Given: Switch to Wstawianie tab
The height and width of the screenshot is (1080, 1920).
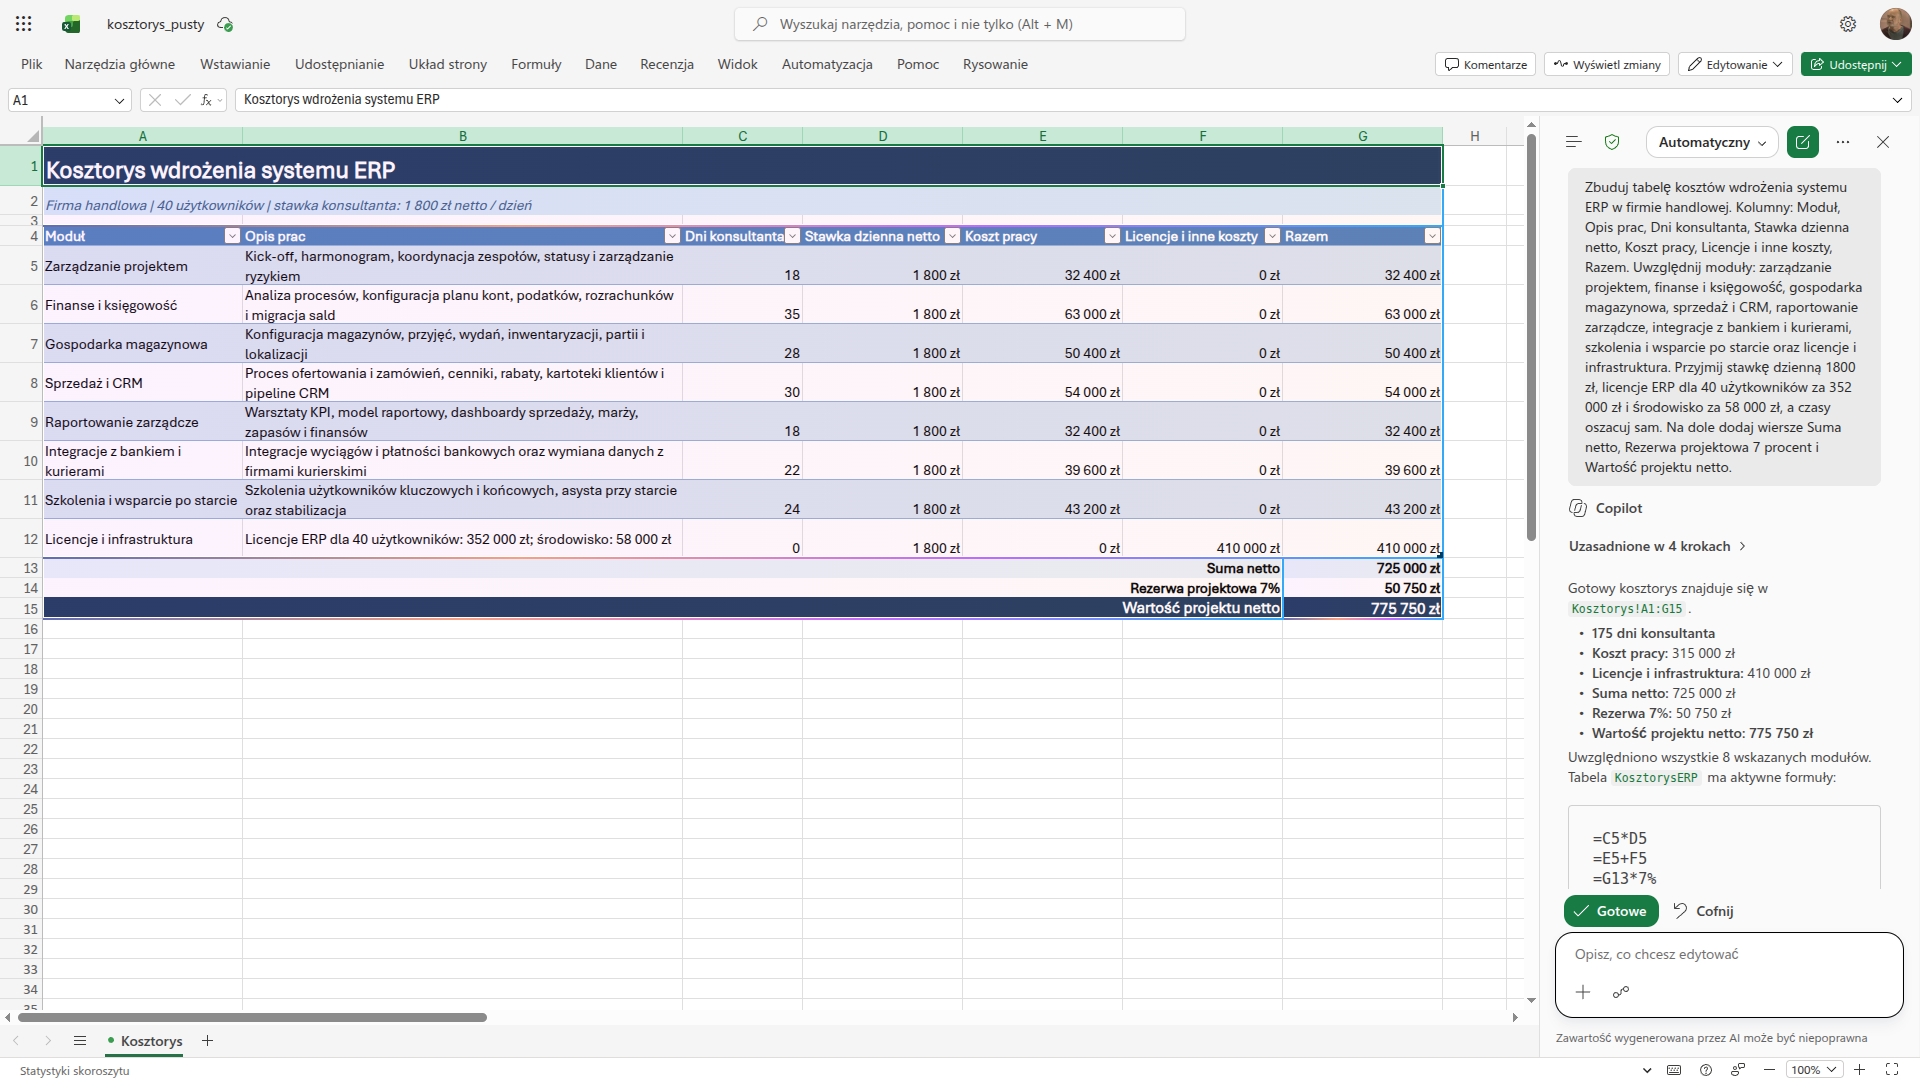Looking at the screenshot, I should 235,64.
